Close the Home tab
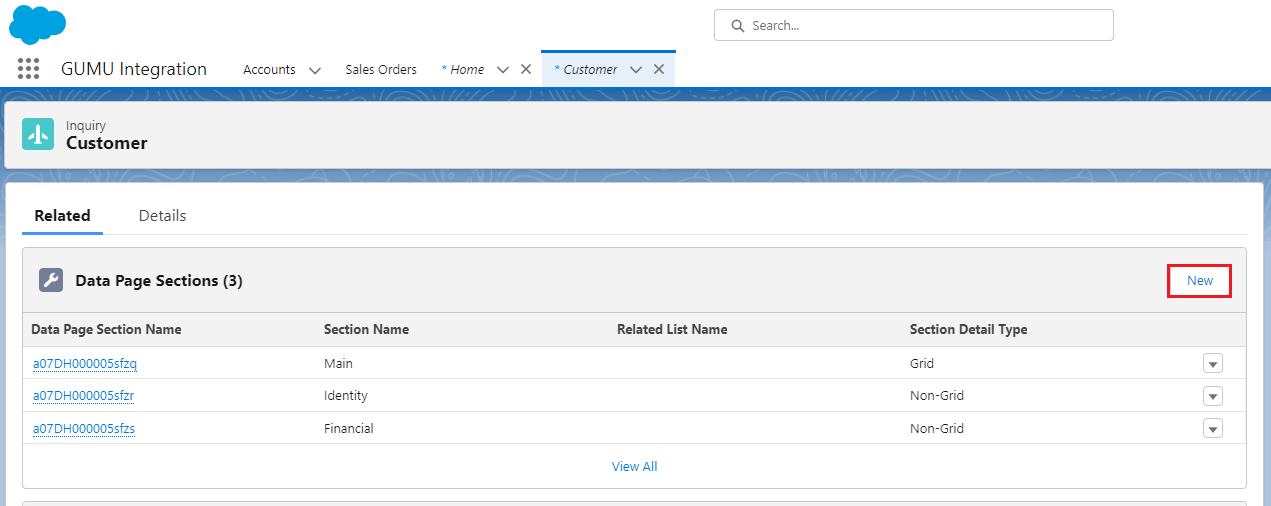 tap(526, 69)
